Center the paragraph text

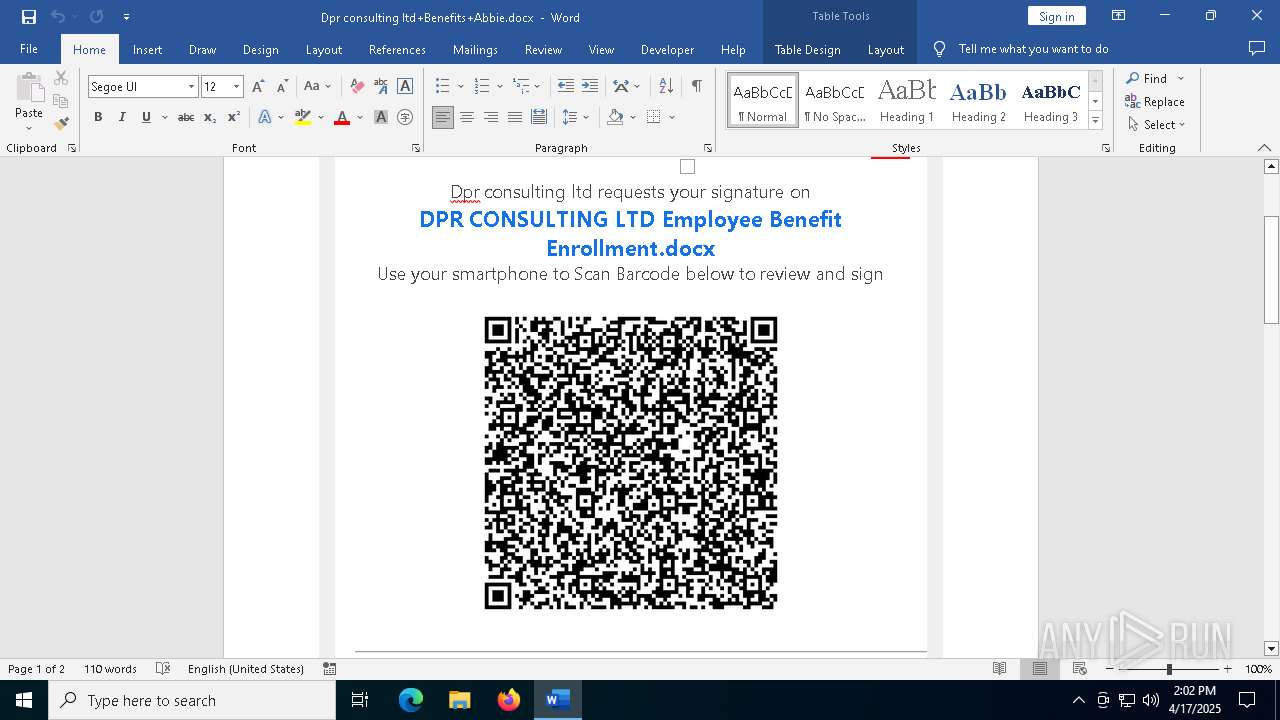(x=467, y=117)
